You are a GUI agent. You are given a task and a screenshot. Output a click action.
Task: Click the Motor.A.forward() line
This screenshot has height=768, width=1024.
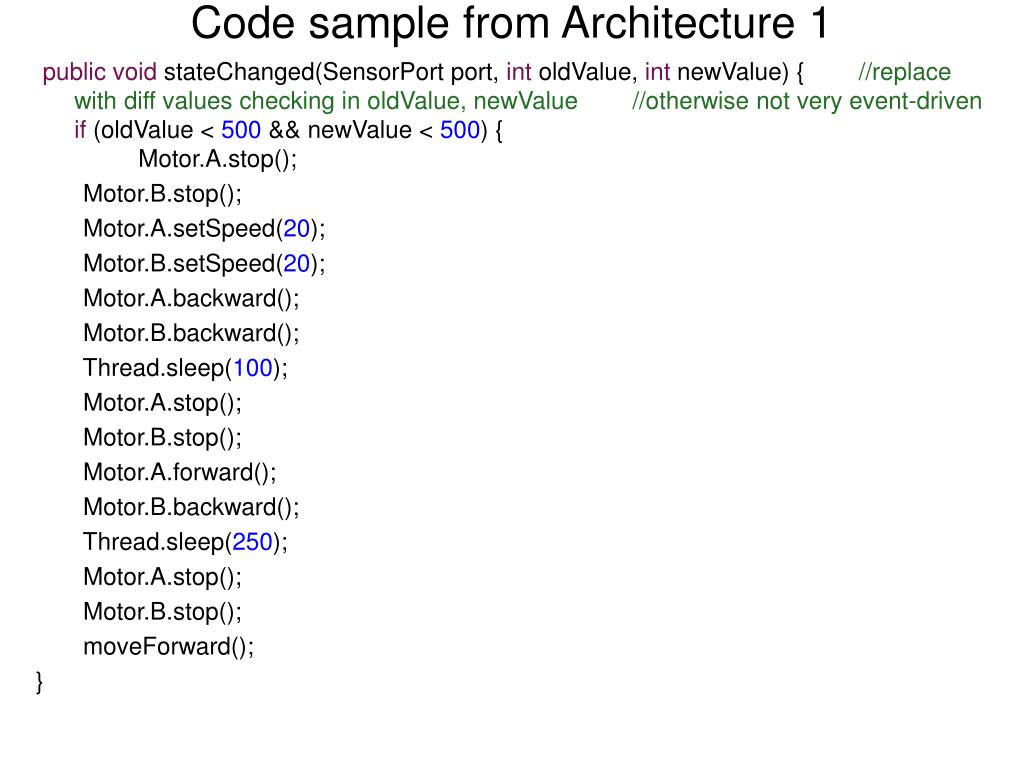point(180,472)
